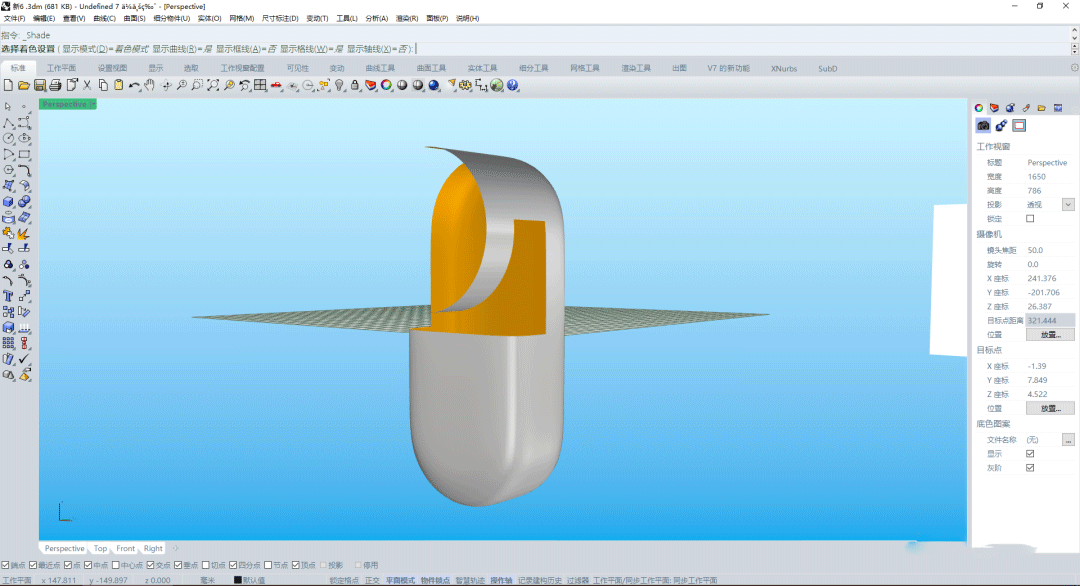Image resolution: width=1080 pixels, height=586 pixels.
Task: Uncheck the 灰阶 checkbox
Action: pos(1030,467)
